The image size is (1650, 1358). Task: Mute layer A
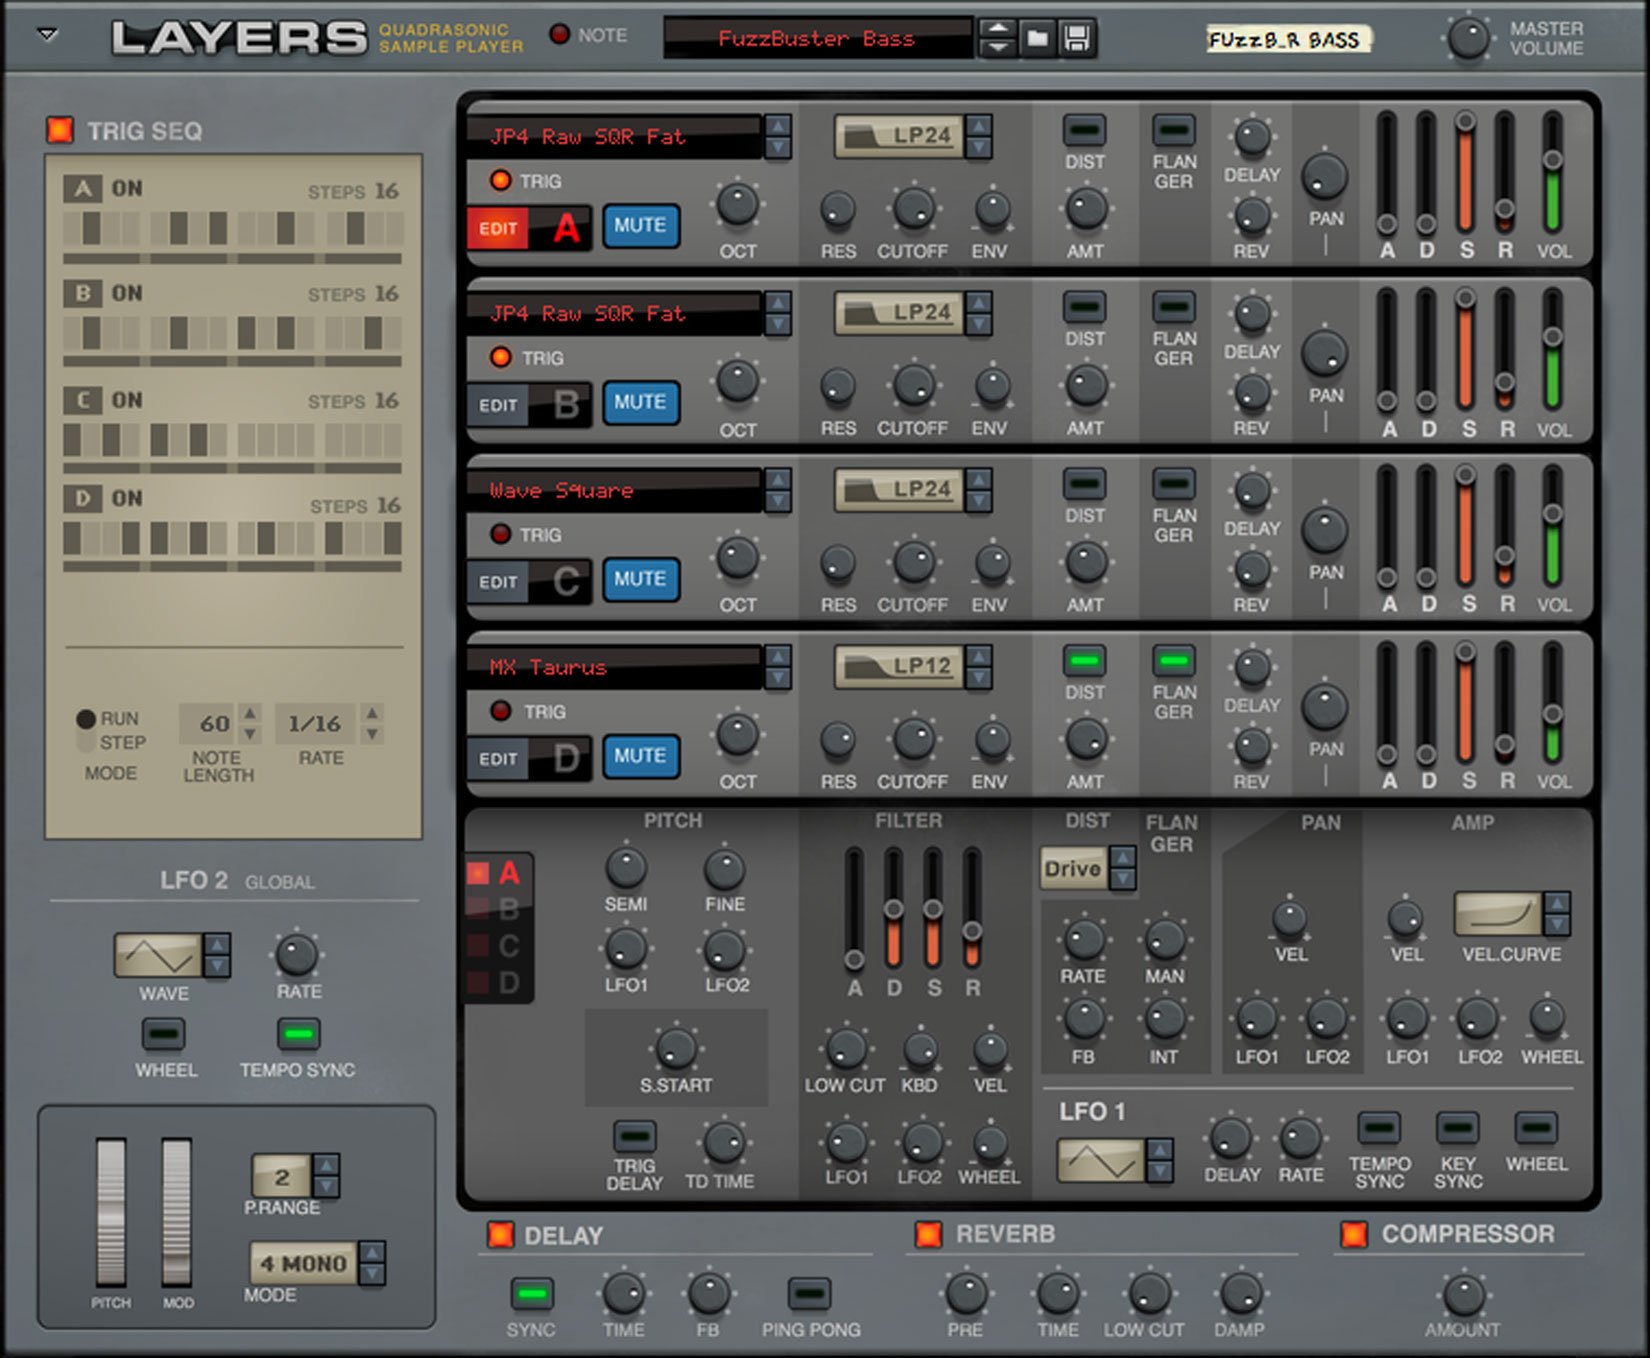[640, 226]
